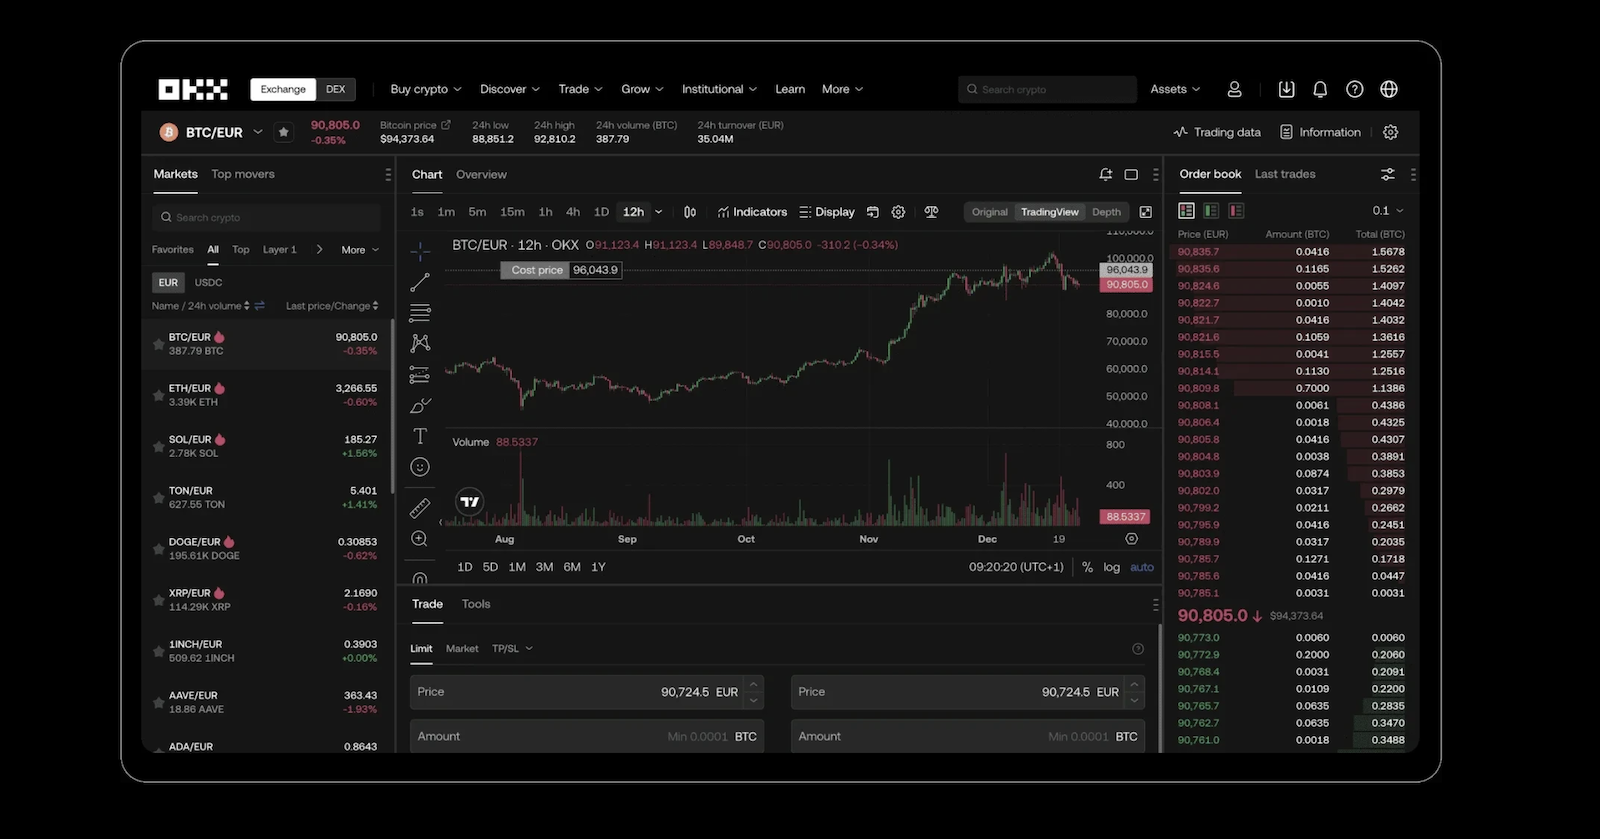1600x839 pixels.
Task: Click the Markets panel Search crypto field
Action: click(267, 217)
